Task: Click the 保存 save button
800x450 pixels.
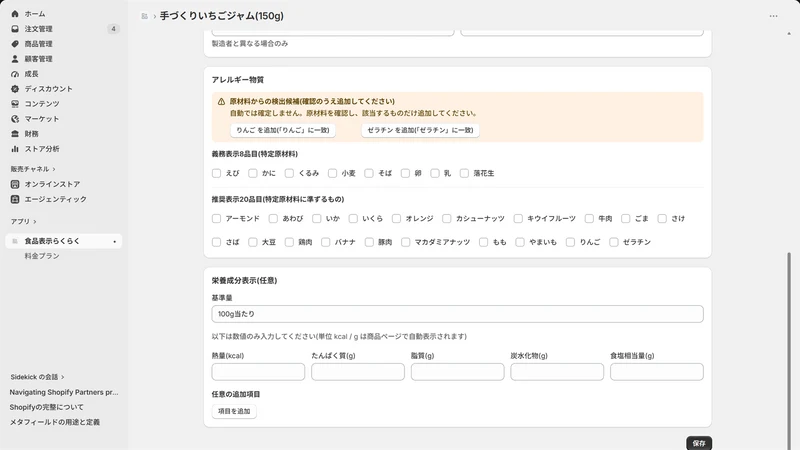Action: pos(699,443)
